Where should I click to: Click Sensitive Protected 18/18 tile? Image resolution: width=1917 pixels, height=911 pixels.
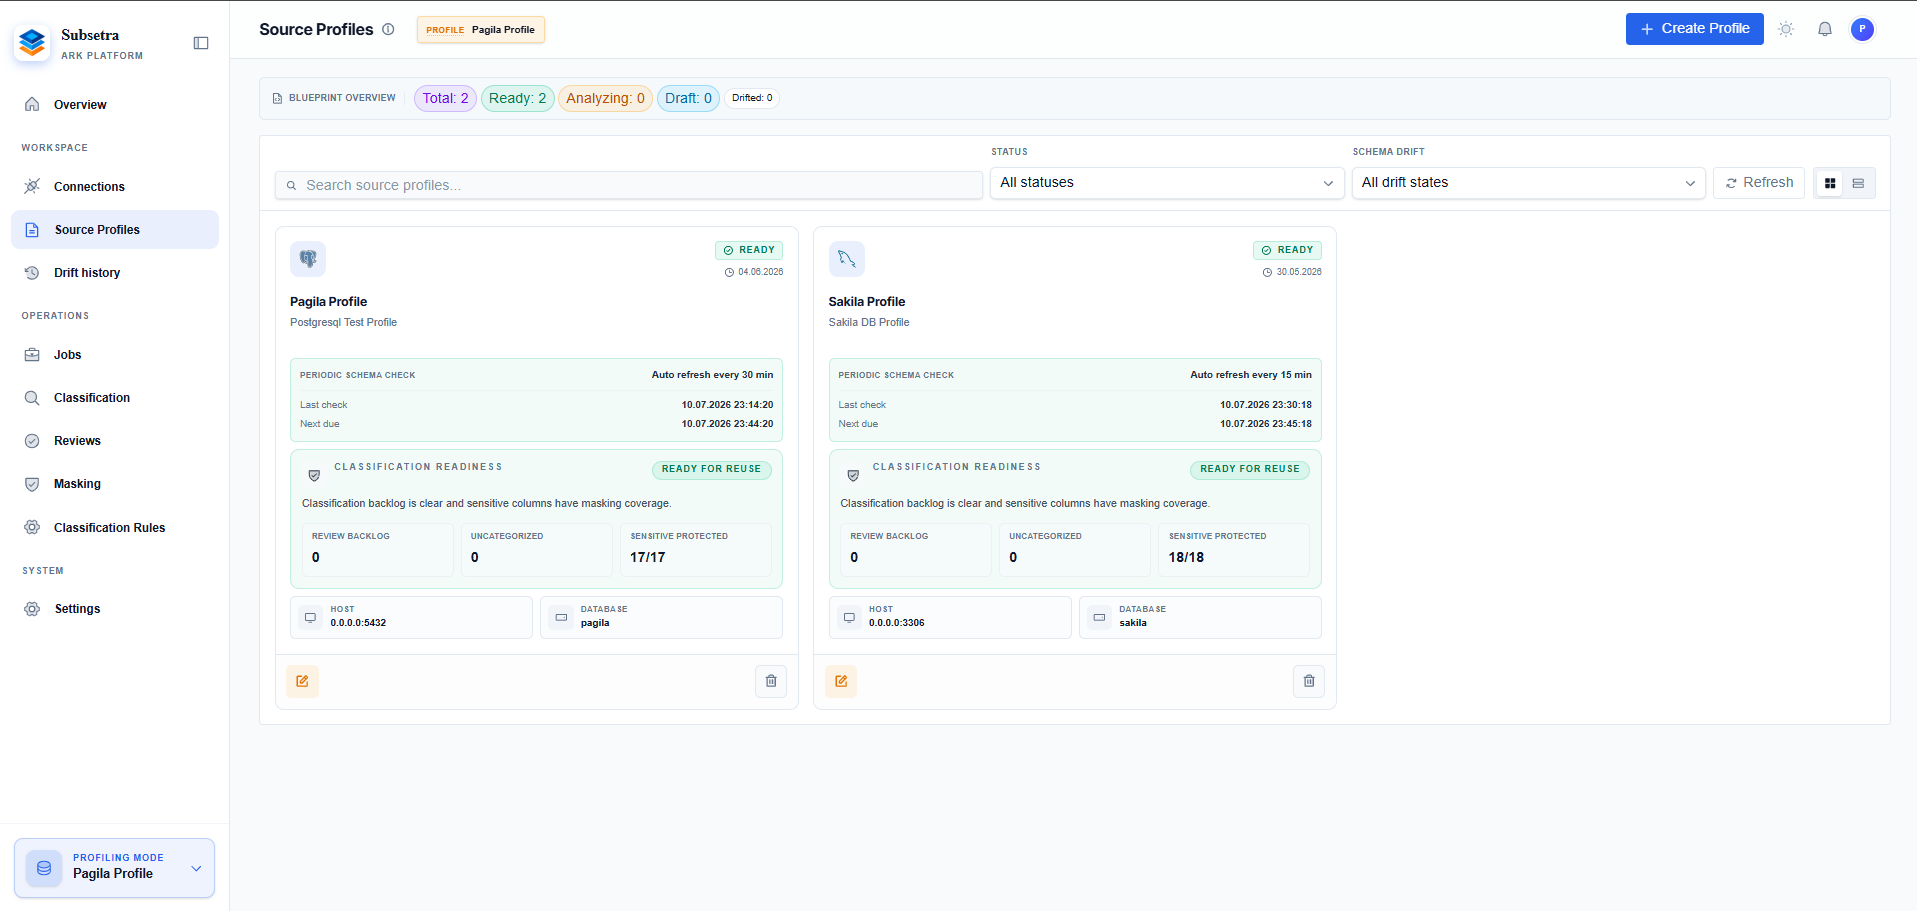1234,550
